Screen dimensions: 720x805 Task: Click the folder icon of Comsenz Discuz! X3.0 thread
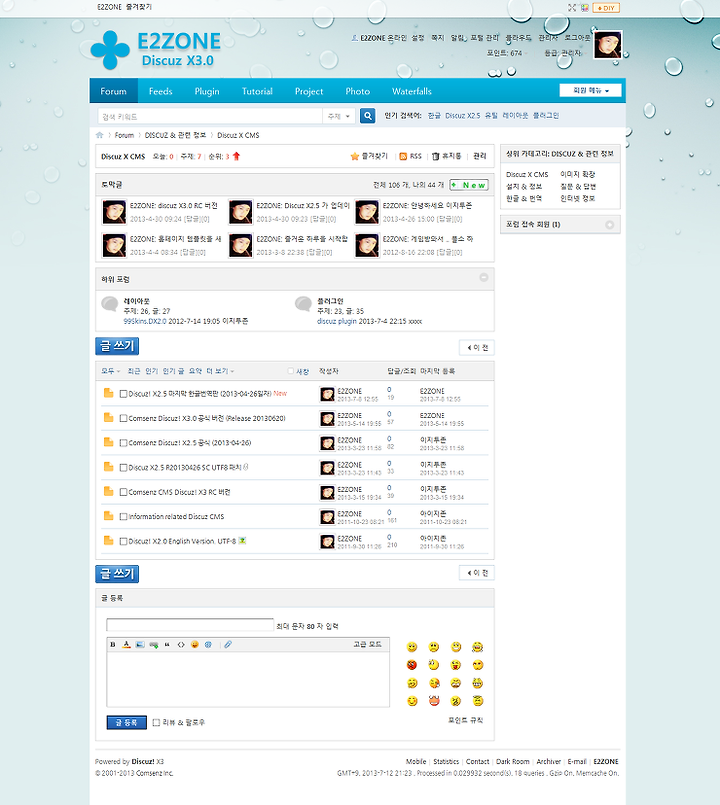pyautogui.click(x=108, y=417)
